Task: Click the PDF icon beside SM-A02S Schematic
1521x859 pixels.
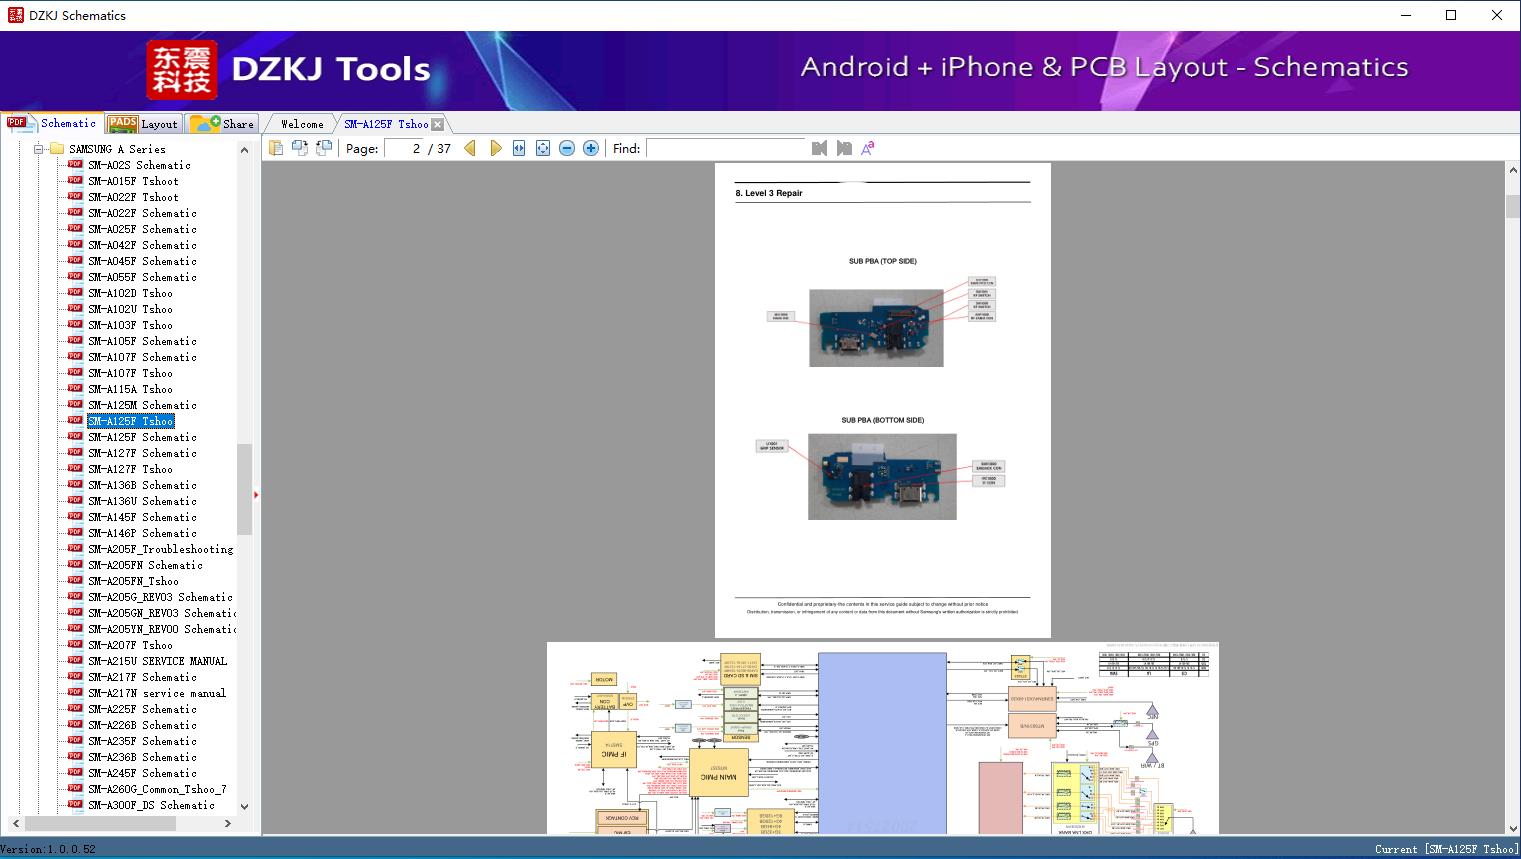Action: [75, 164]
